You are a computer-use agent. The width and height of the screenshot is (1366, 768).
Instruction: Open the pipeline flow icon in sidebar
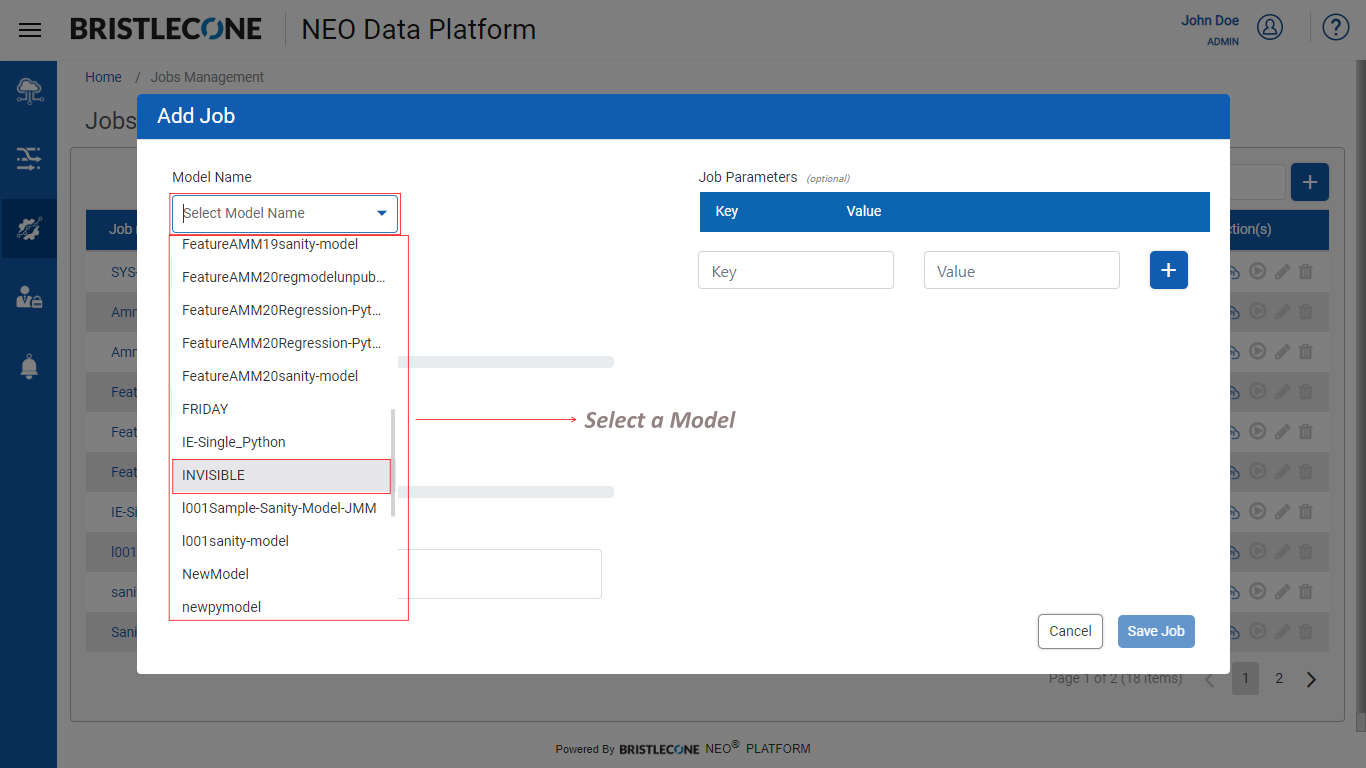coord(29,159)
